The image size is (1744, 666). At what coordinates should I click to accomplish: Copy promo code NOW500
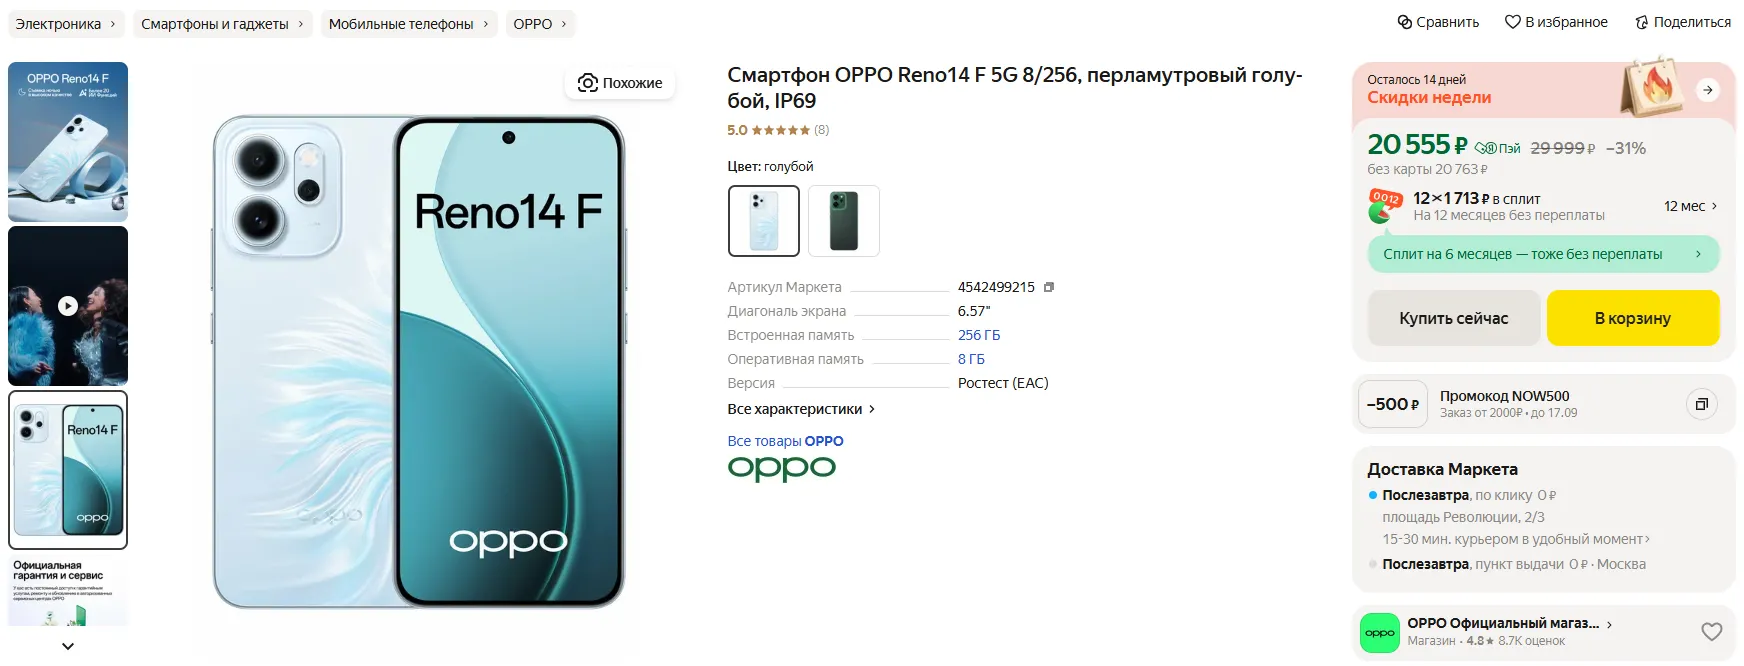pyautogui.click(x=1701, y=404)
